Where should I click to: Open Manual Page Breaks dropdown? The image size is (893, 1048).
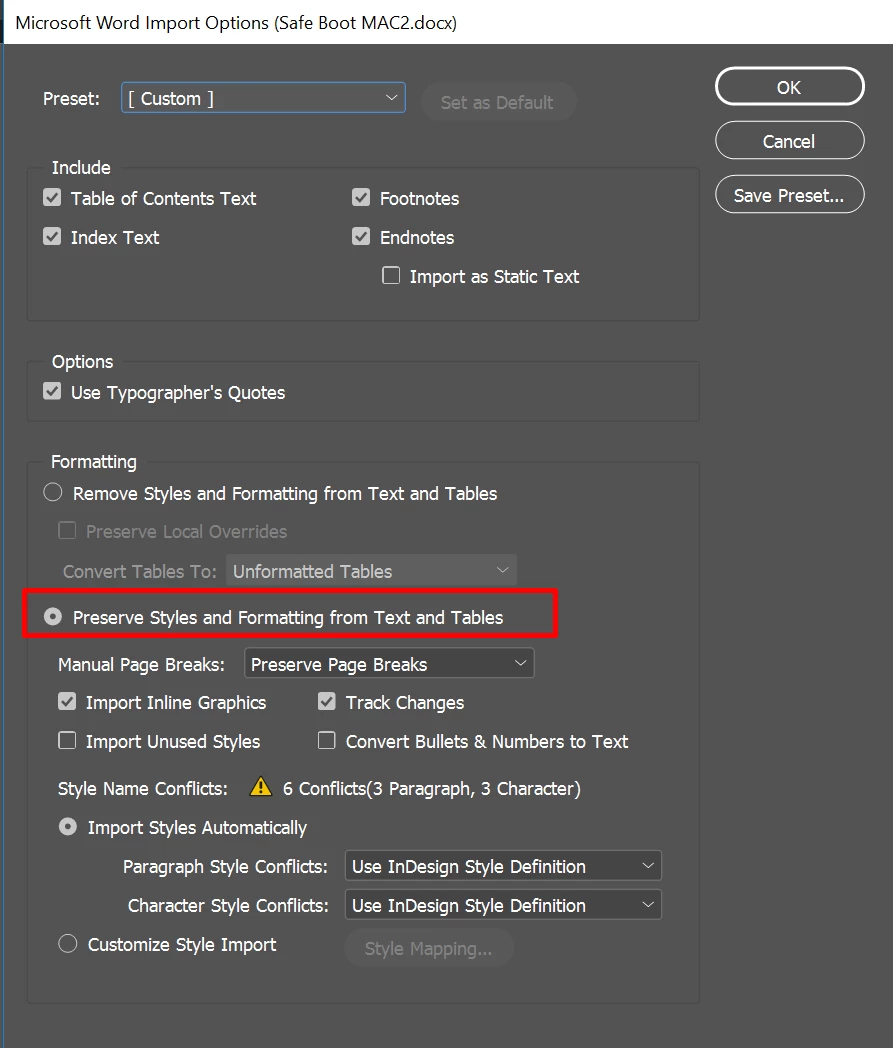coord(389,664)
